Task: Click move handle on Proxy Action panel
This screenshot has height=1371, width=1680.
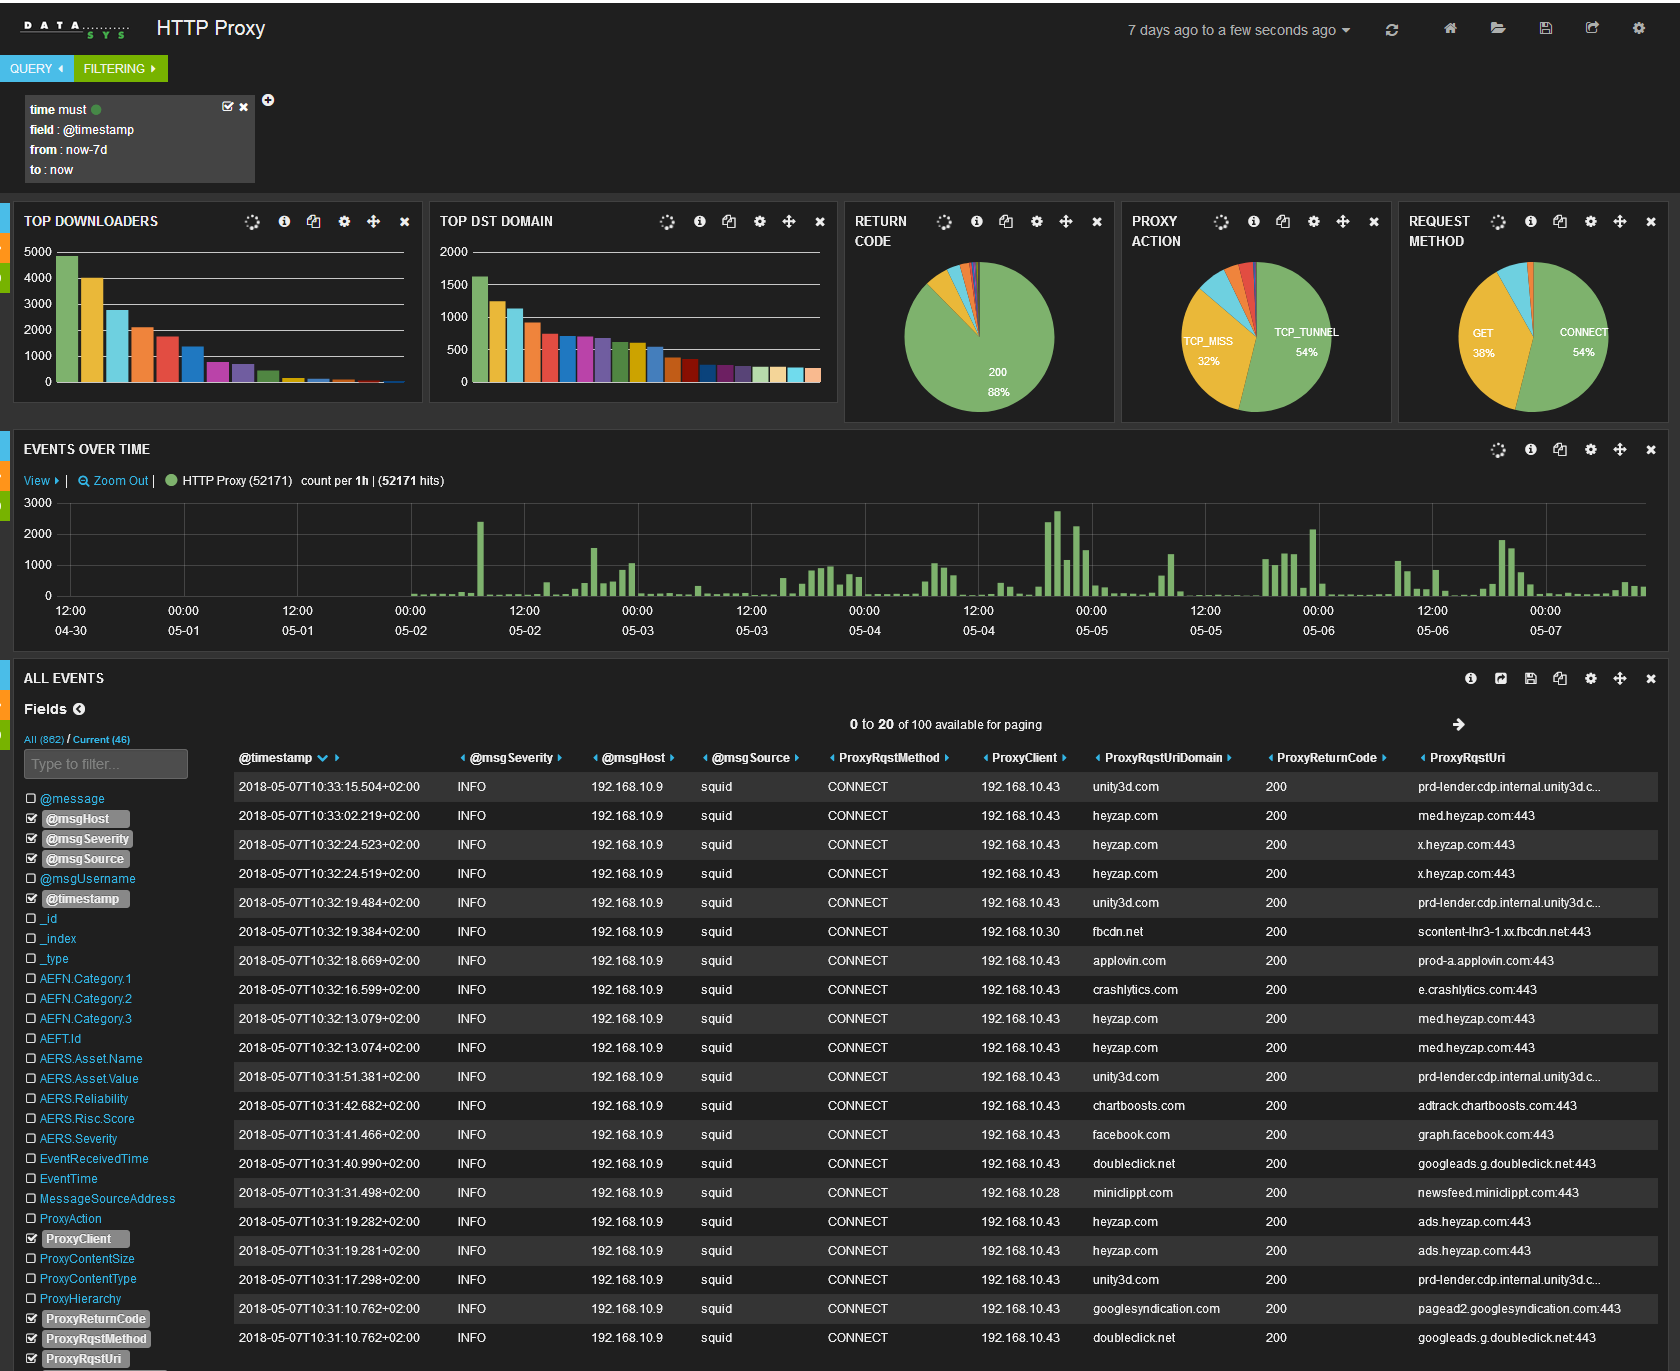Action: pos(1343,221)
